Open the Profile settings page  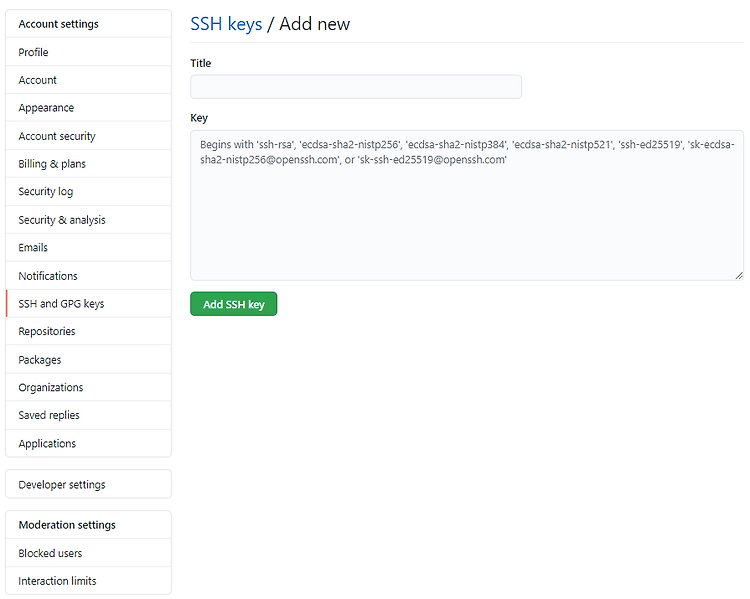[x=88, y=52]
